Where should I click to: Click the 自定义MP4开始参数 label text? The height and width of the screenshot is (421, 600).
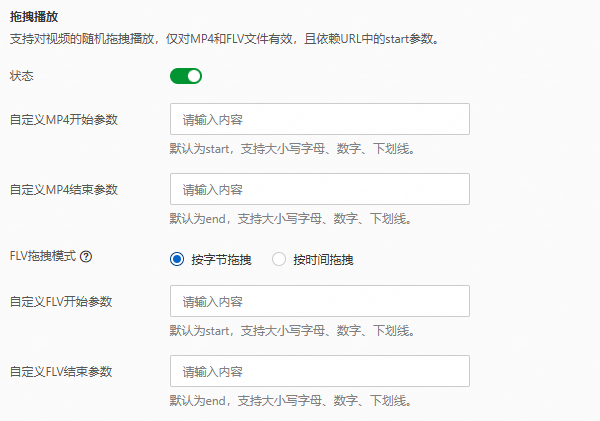coord(62,120)
